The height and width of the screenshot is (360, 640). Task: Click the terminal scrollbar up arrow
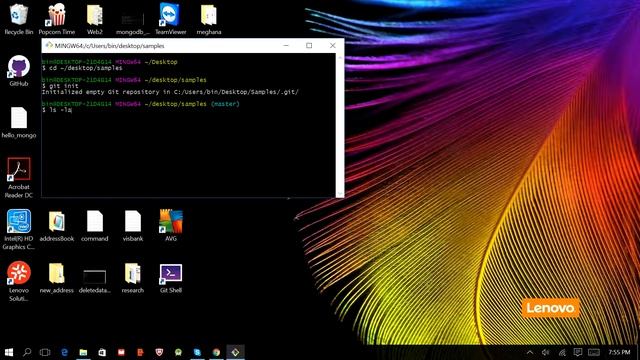(x=340, y=57)
